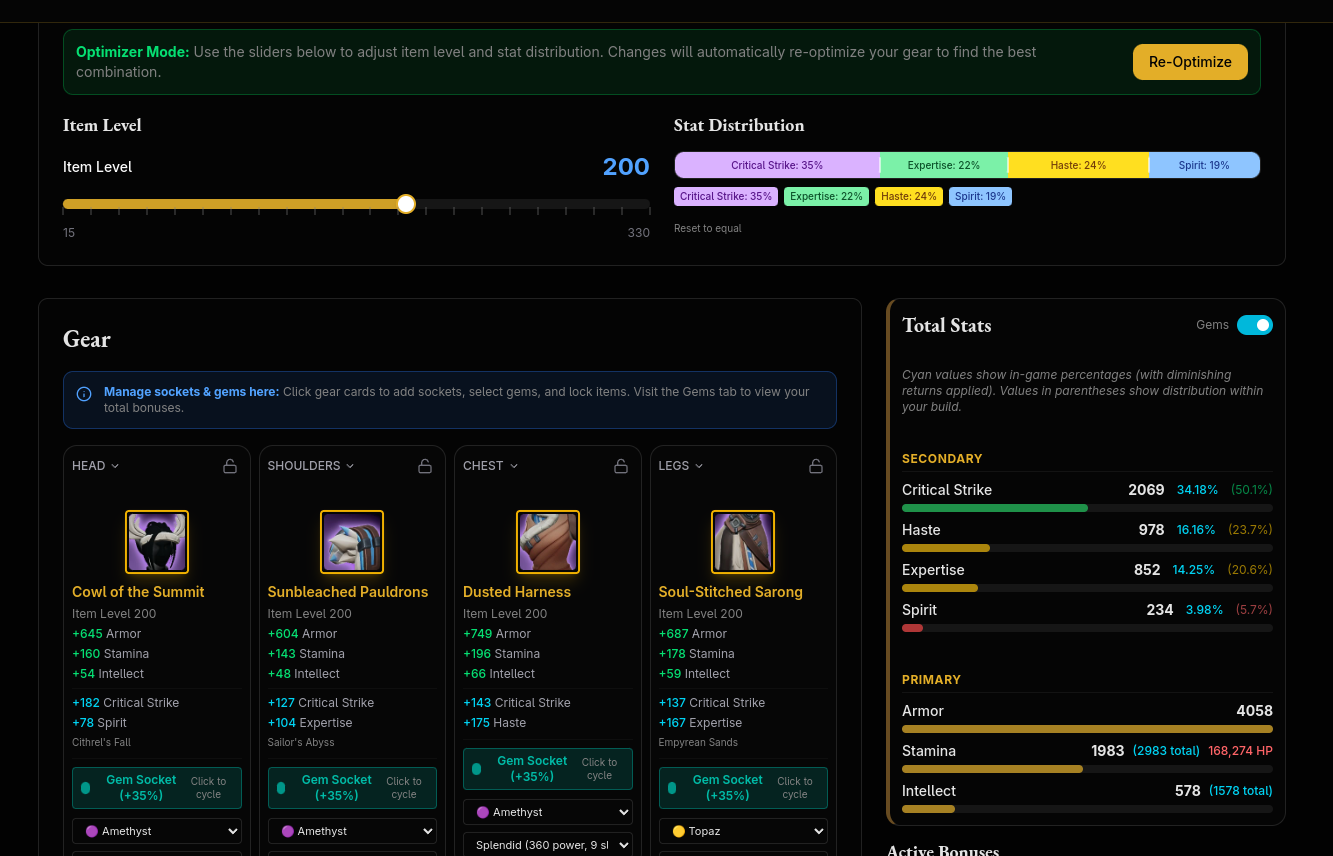Click the gem socket icon on LEGS card
Viewport: 1333px width, 856px height.
[x=672, y=788]
